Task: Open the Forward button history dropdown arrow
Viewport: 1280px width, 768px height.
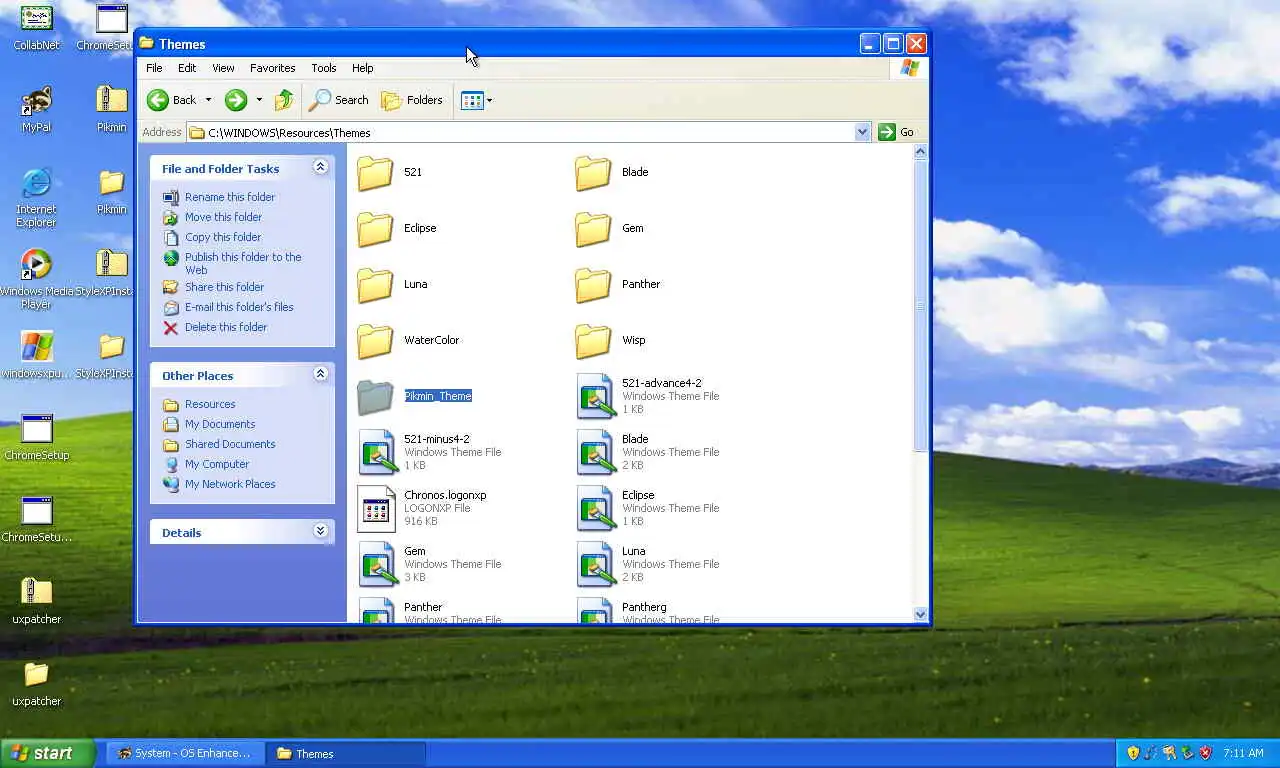Action: [259, 100]
